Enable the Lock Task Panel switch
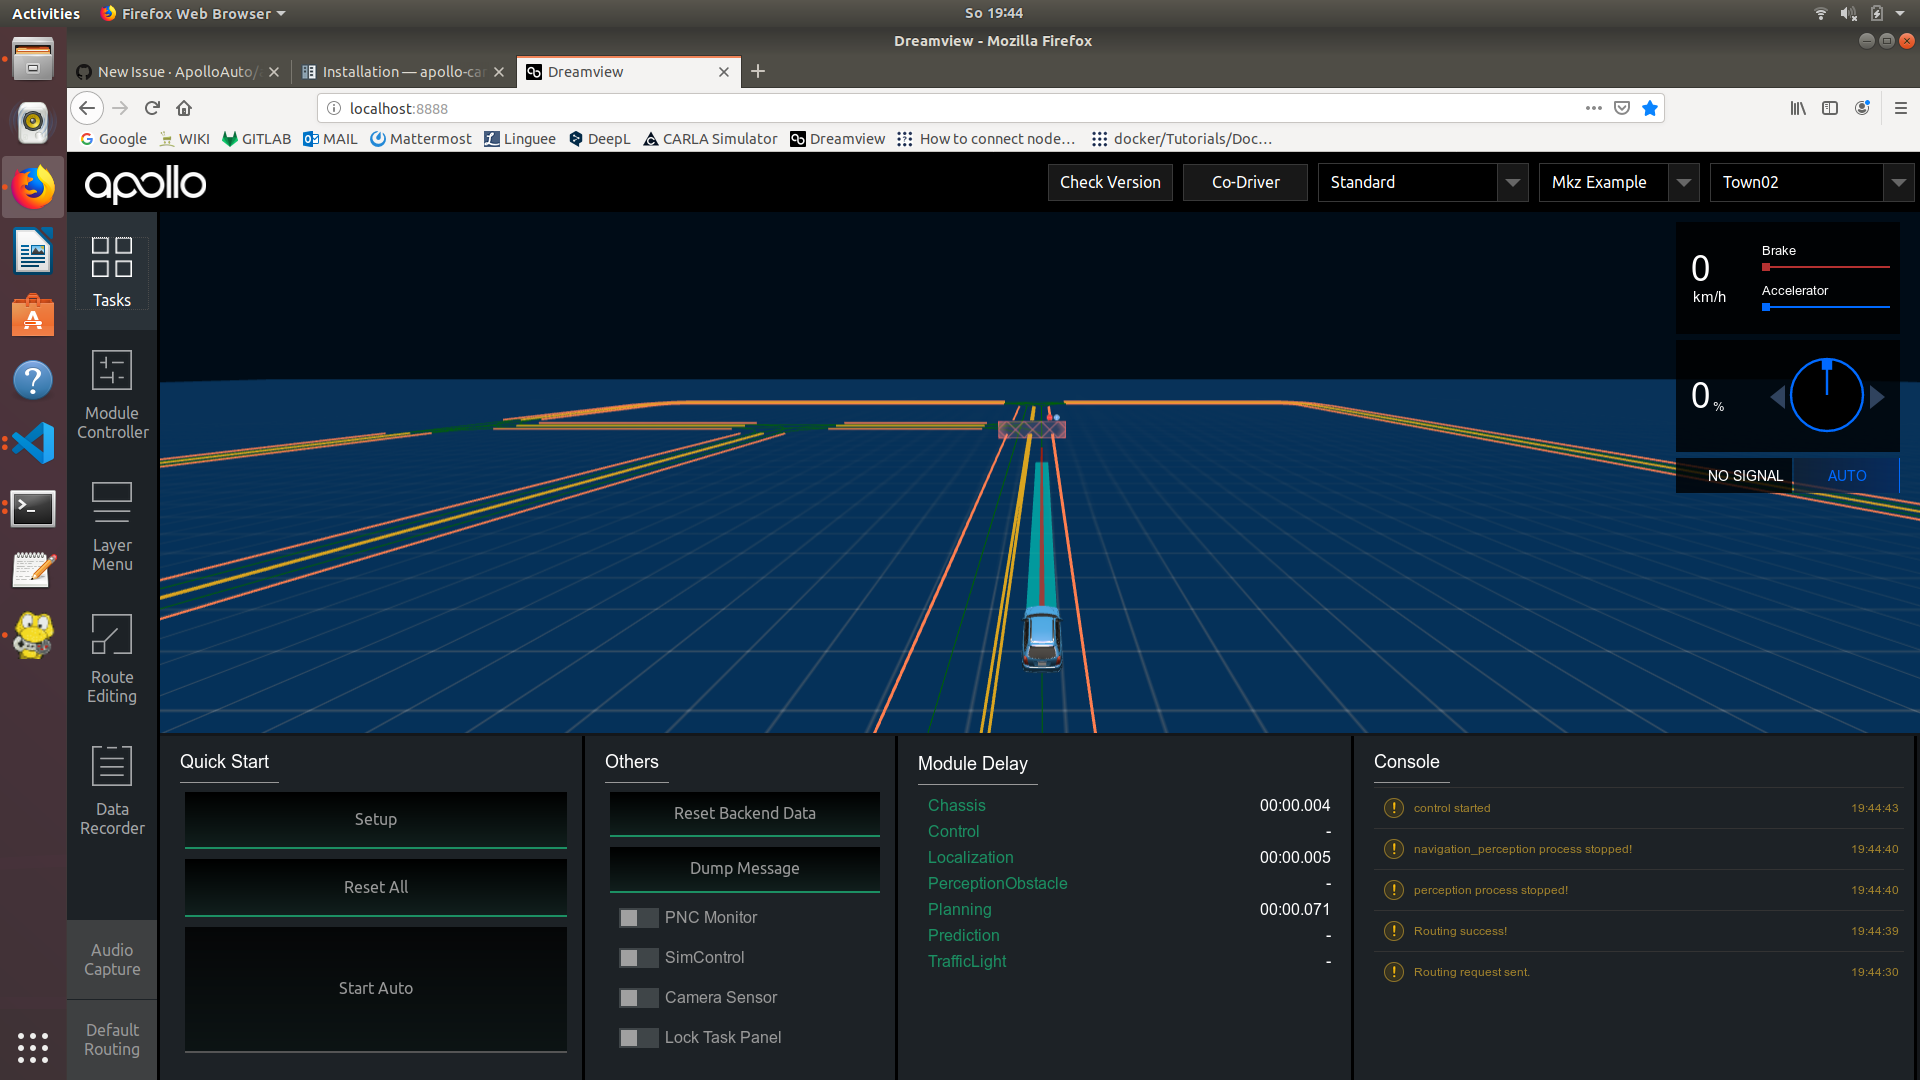Viewport: 1920px width, 1080px height. pyautogui.click(x=638, y=1038)
